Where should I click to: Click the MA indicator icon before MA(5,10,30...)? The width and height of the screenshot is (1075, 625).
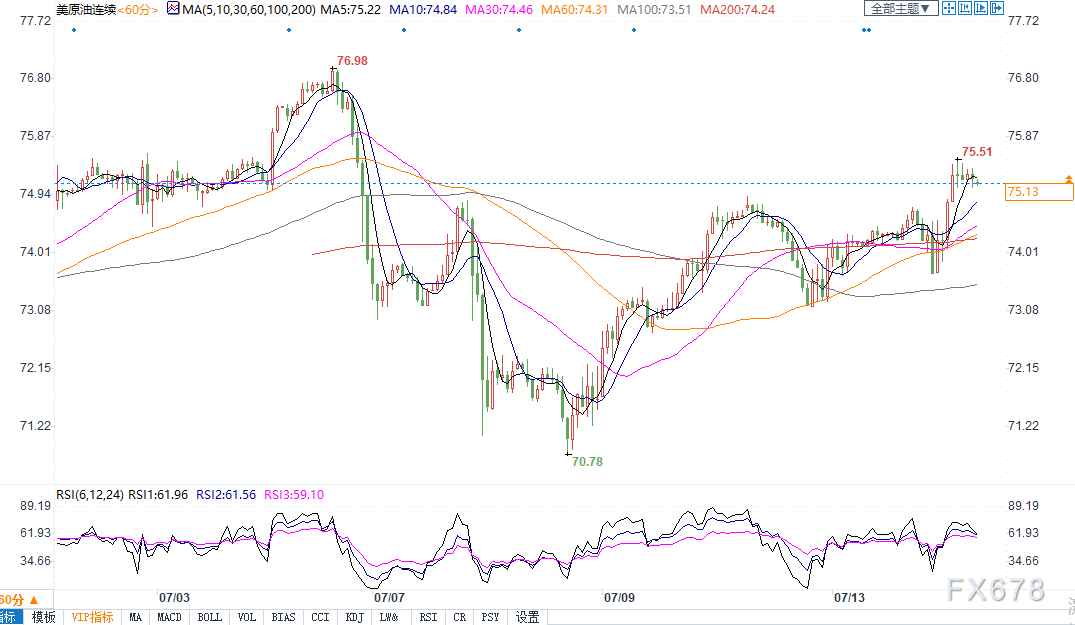click(x=173, y=9)
